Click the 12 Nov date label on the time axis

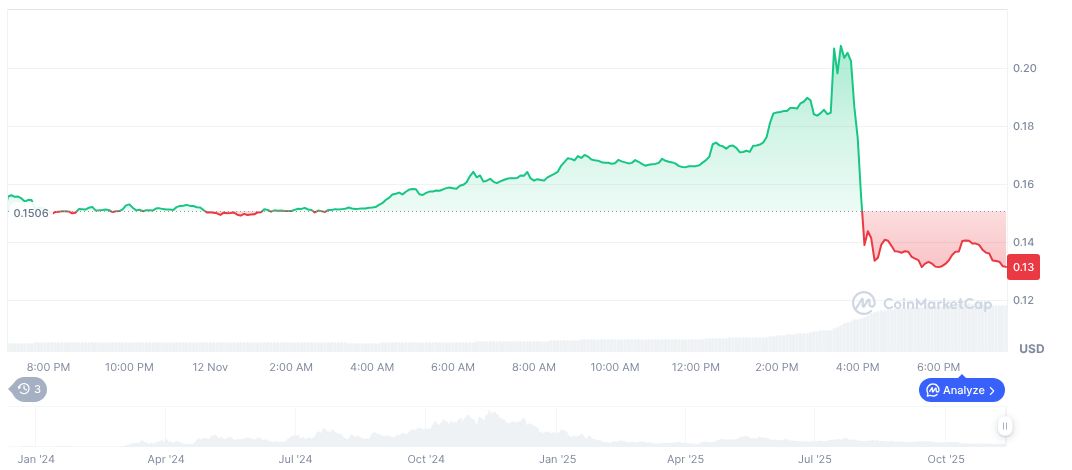pos(210,367)
